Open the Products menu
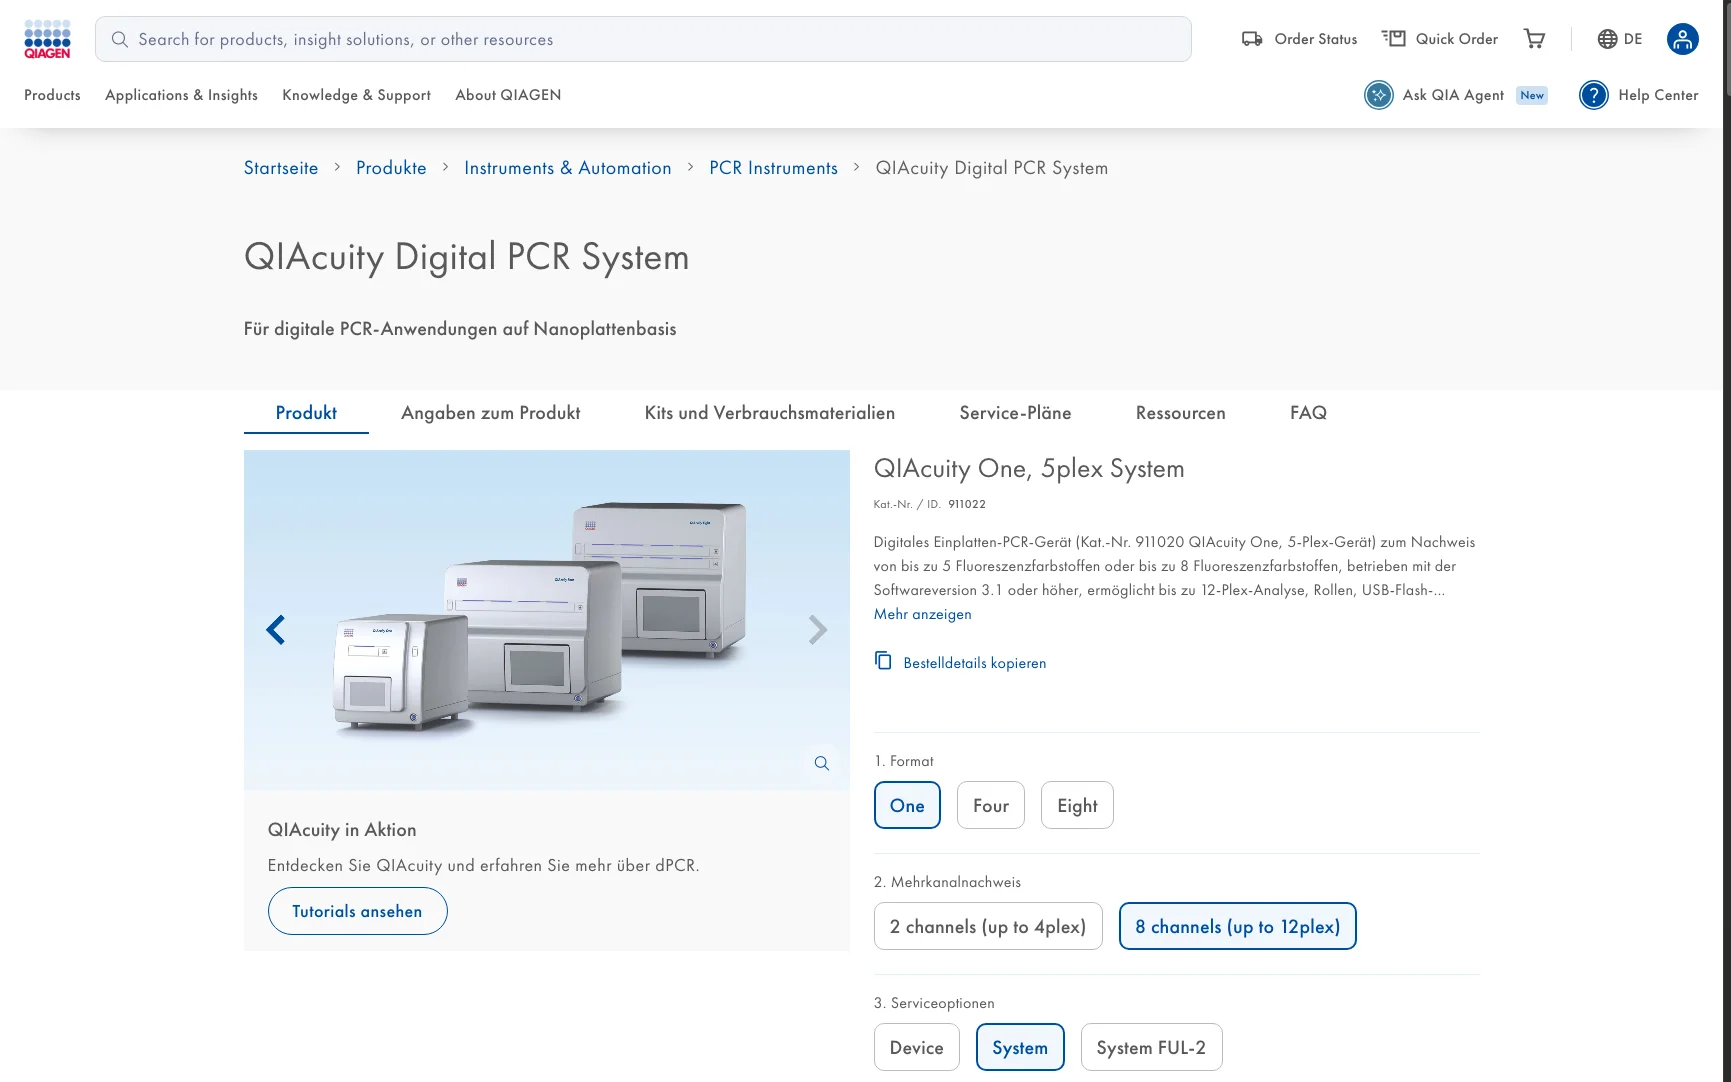 click(52, 95)
